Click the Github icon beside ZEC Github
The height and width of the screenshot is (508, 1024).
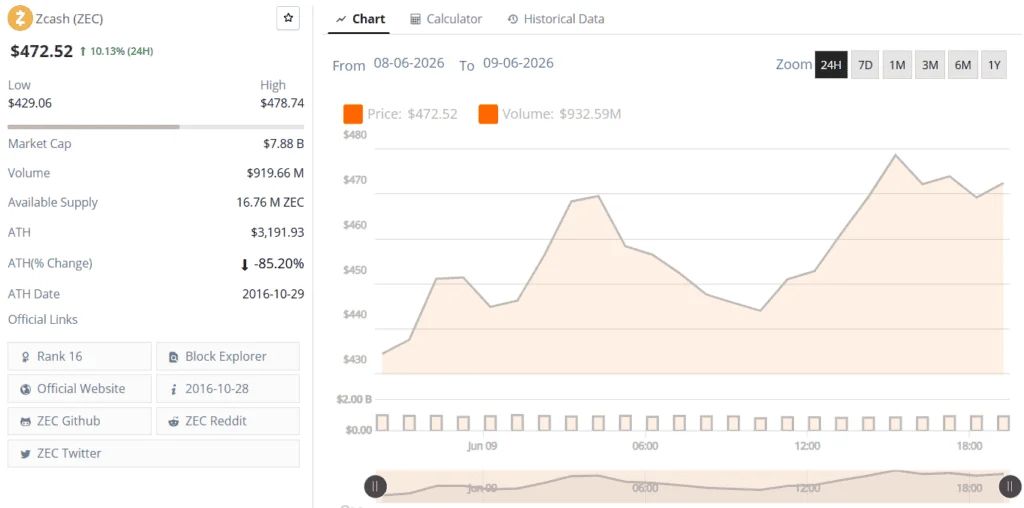click(x=25, y=422)
